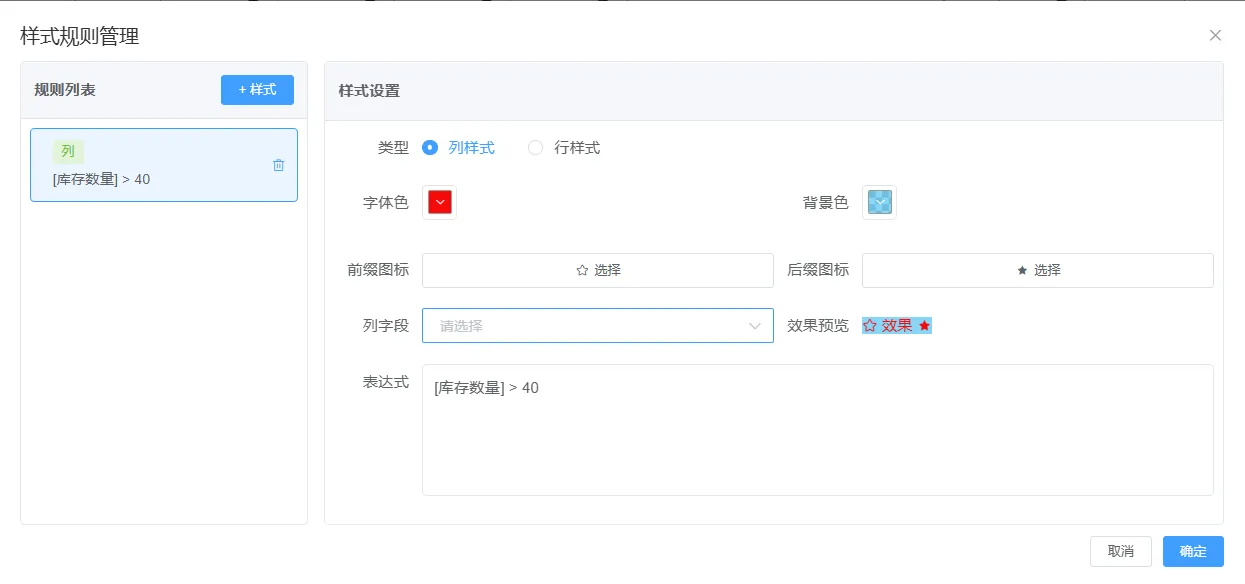Choose a 后缀图标 via 选择 button

1038,270
